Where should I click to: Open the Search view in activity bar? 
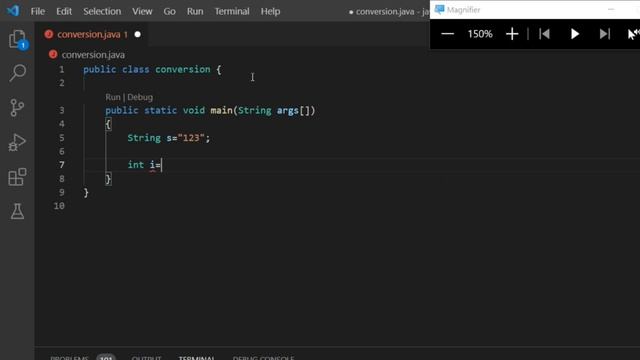tap(17, 73)
